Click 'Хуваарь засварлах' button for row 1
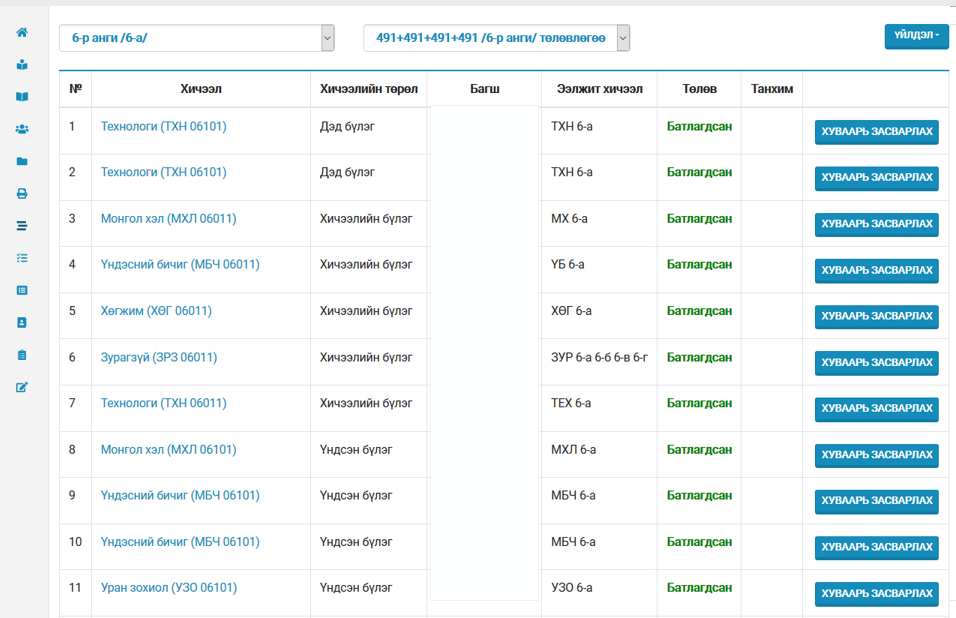956x618 pixels. click(876, 132)
